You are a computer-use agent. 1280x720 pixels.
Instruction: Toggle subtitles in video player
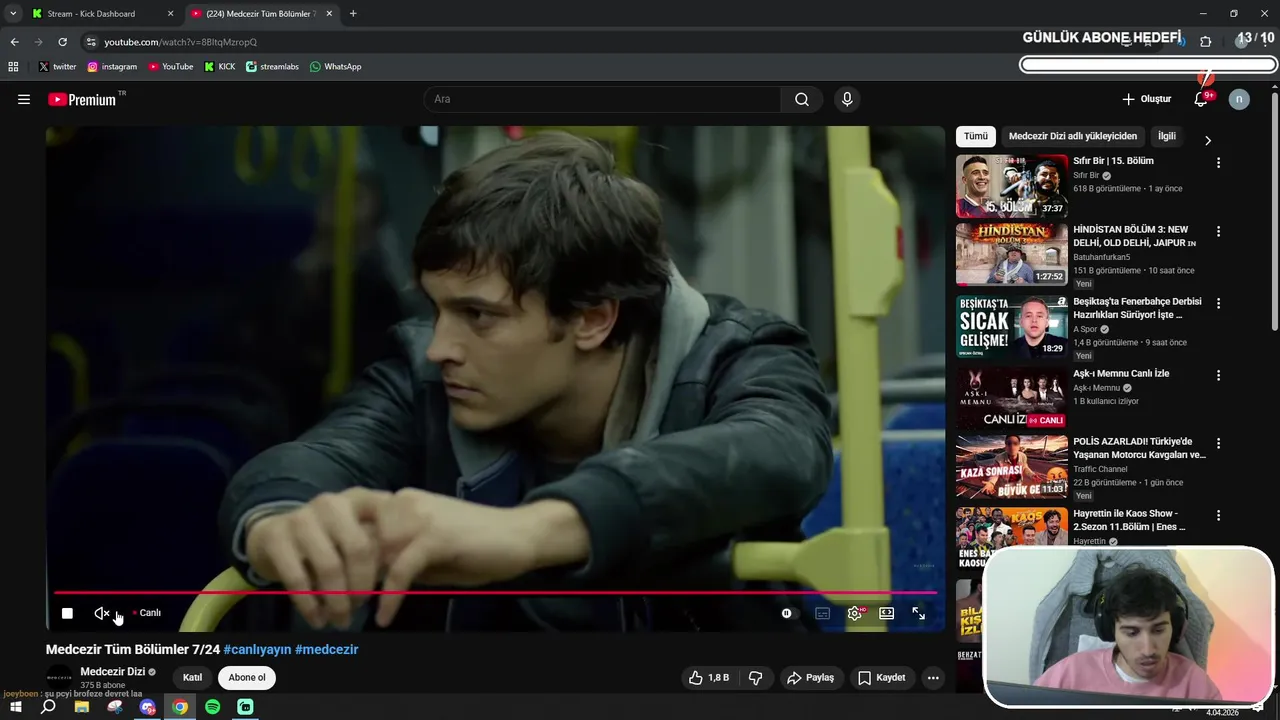(822, 613)
